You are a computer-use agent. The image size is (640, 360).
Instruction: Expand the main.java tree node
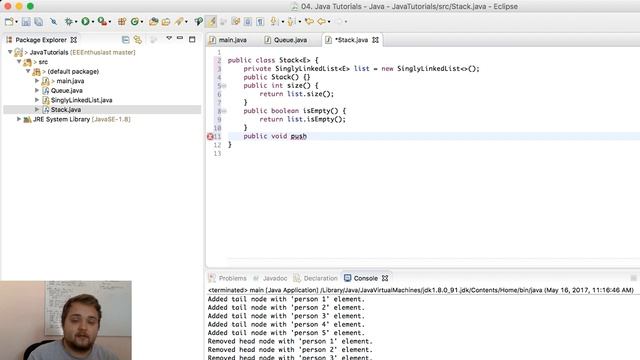point(37,81)
